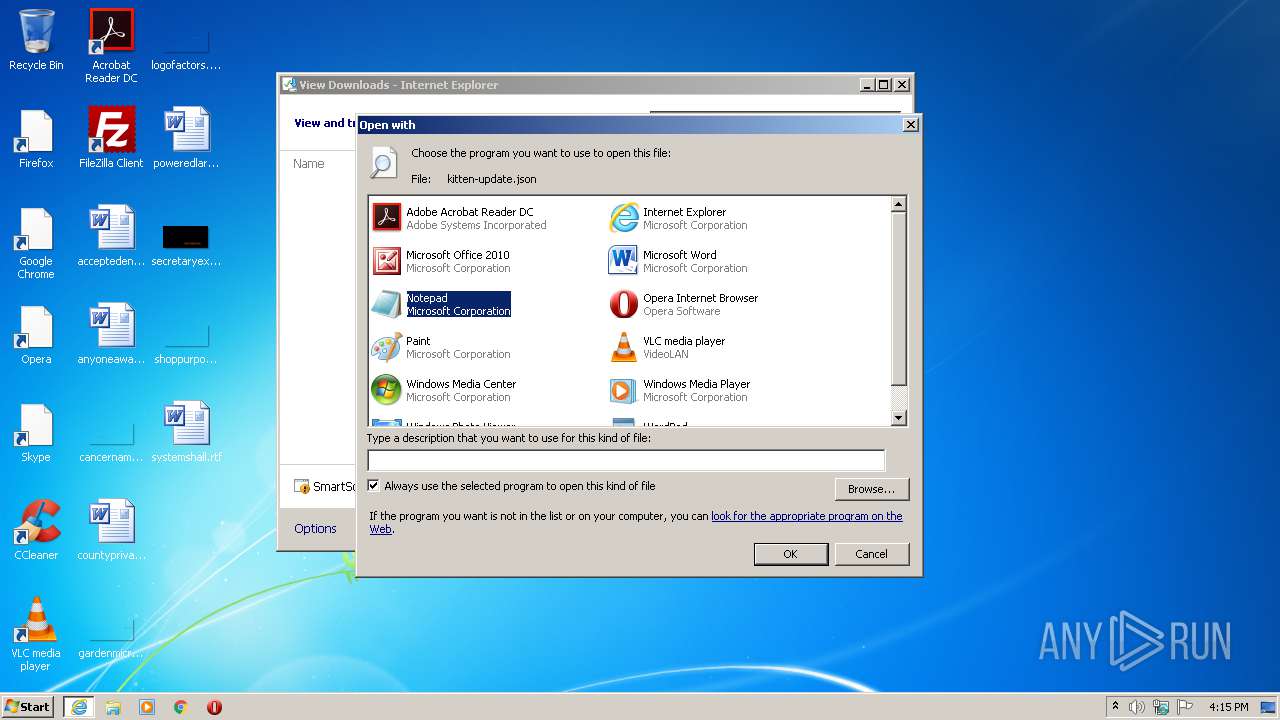The image size is (1280, 720).
Task: Click the Browse... button
Action: 871,489
